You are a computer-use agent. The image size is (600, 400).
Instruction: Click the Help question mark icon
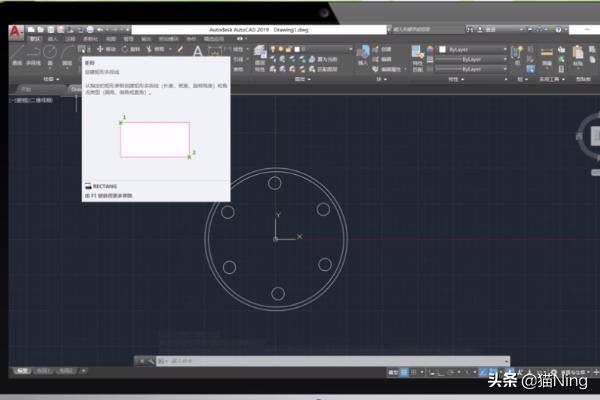coord(558,29)
